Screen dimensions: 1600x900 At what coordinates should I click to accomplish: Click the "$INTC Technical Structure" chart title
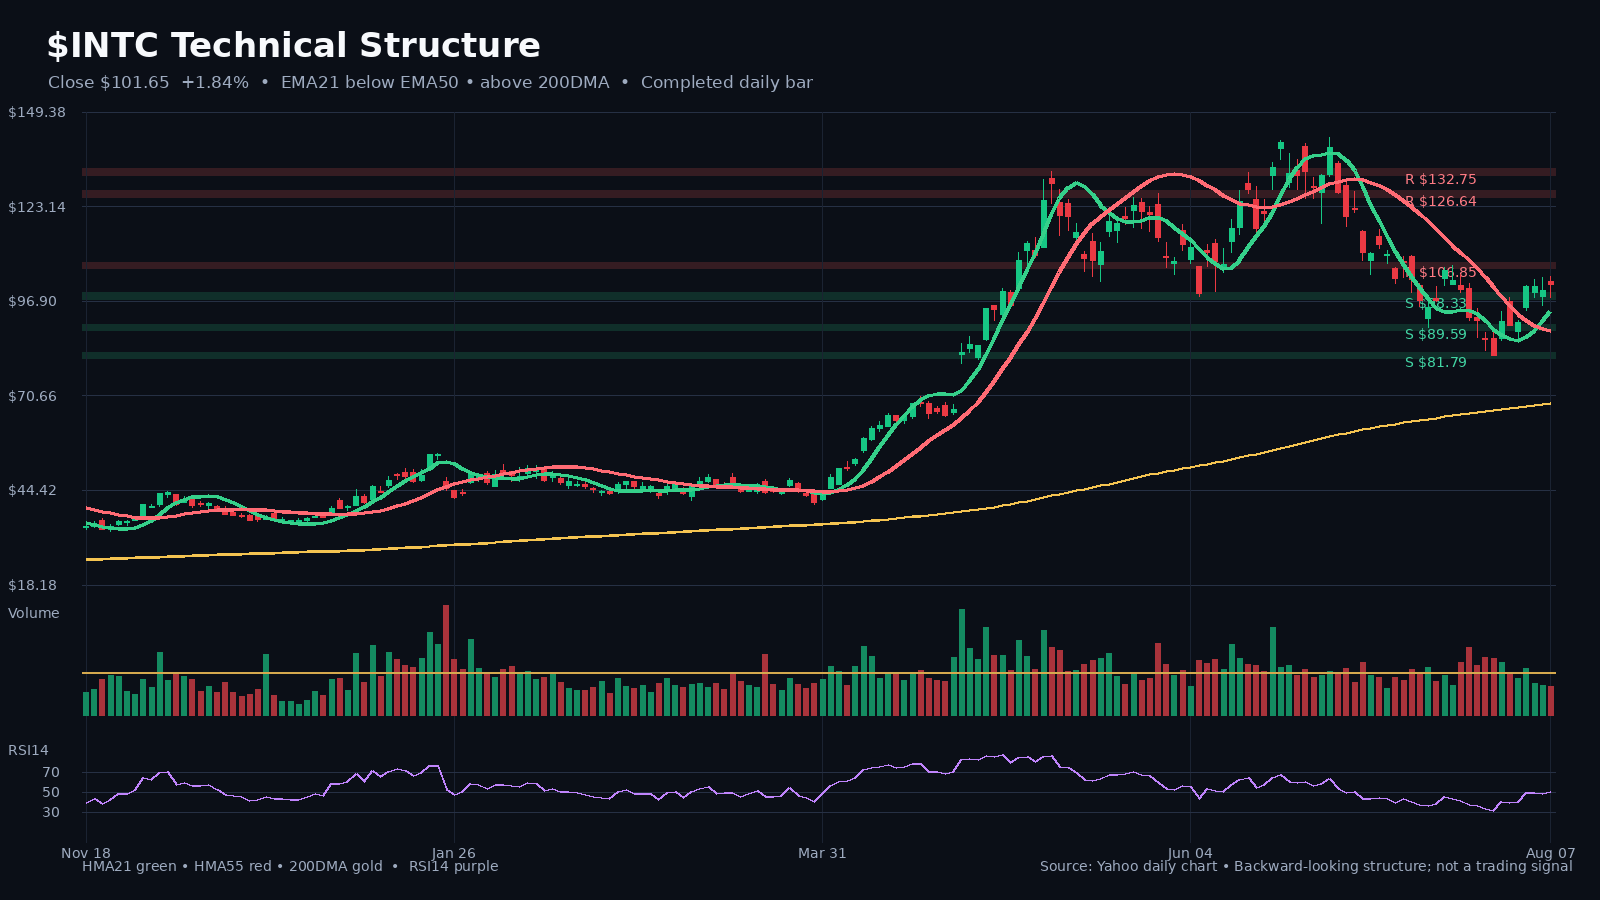(293, 46)
